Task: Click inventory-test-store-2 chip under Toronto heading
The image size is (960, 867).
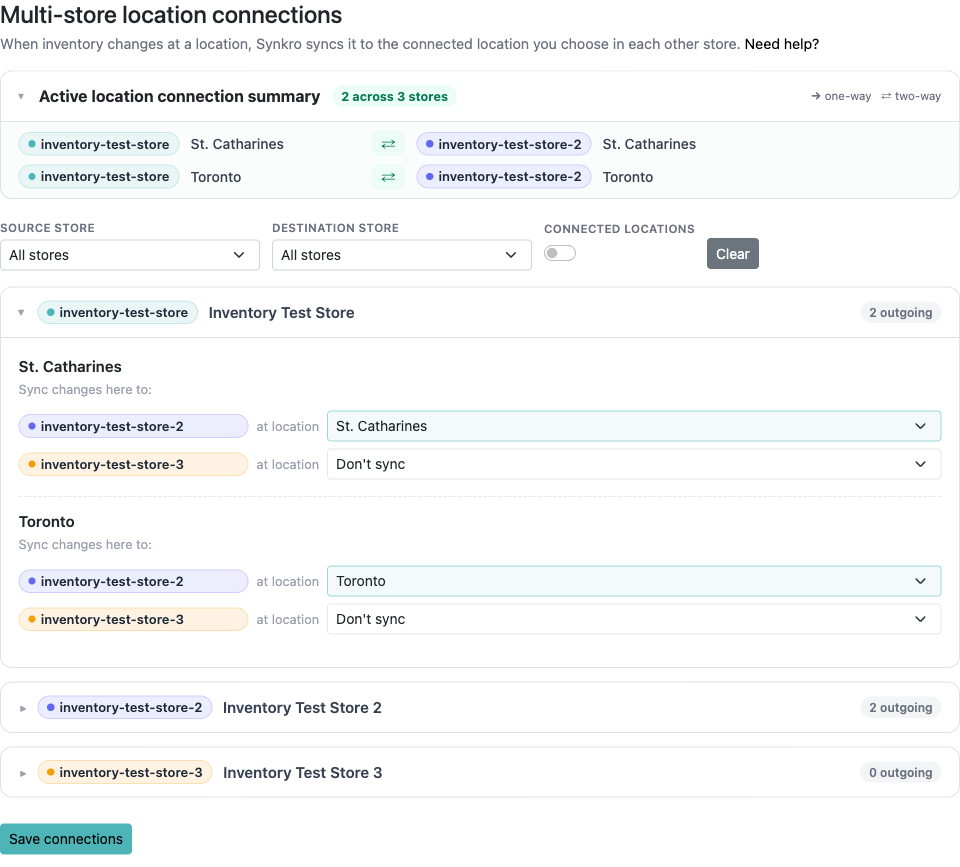Action: pos(133,581)
